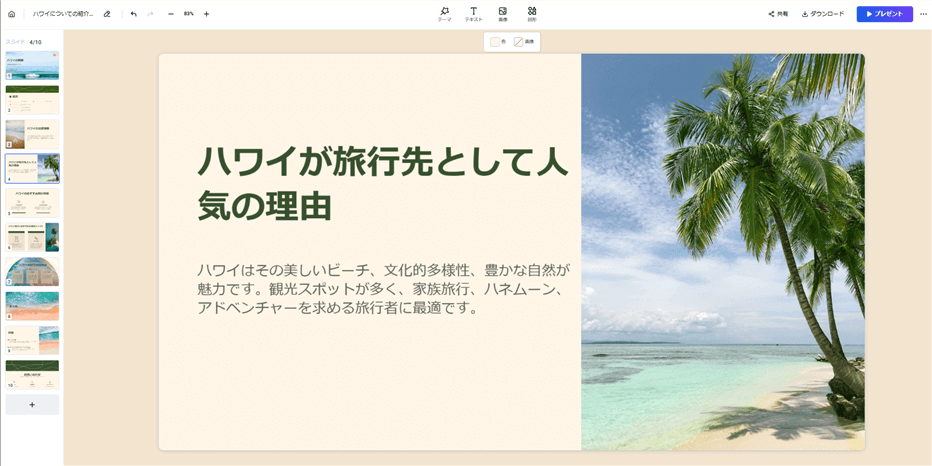Add a new slide with plus button
The height and width of the screenshot is (466, 932).
point(32,404)
